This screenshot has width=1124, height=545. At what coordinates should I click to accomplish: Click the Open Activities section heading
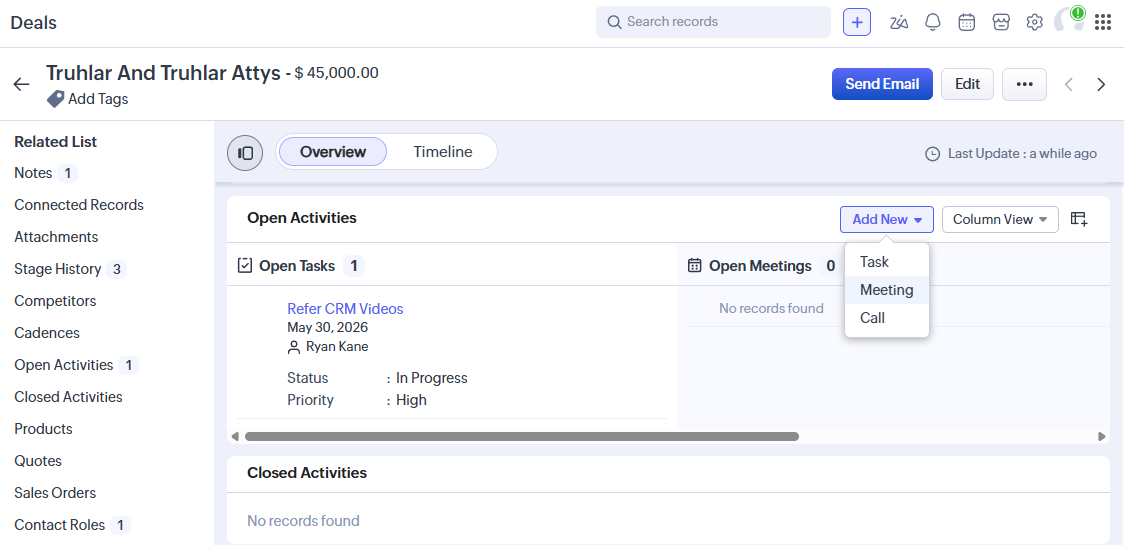[302, 217]
